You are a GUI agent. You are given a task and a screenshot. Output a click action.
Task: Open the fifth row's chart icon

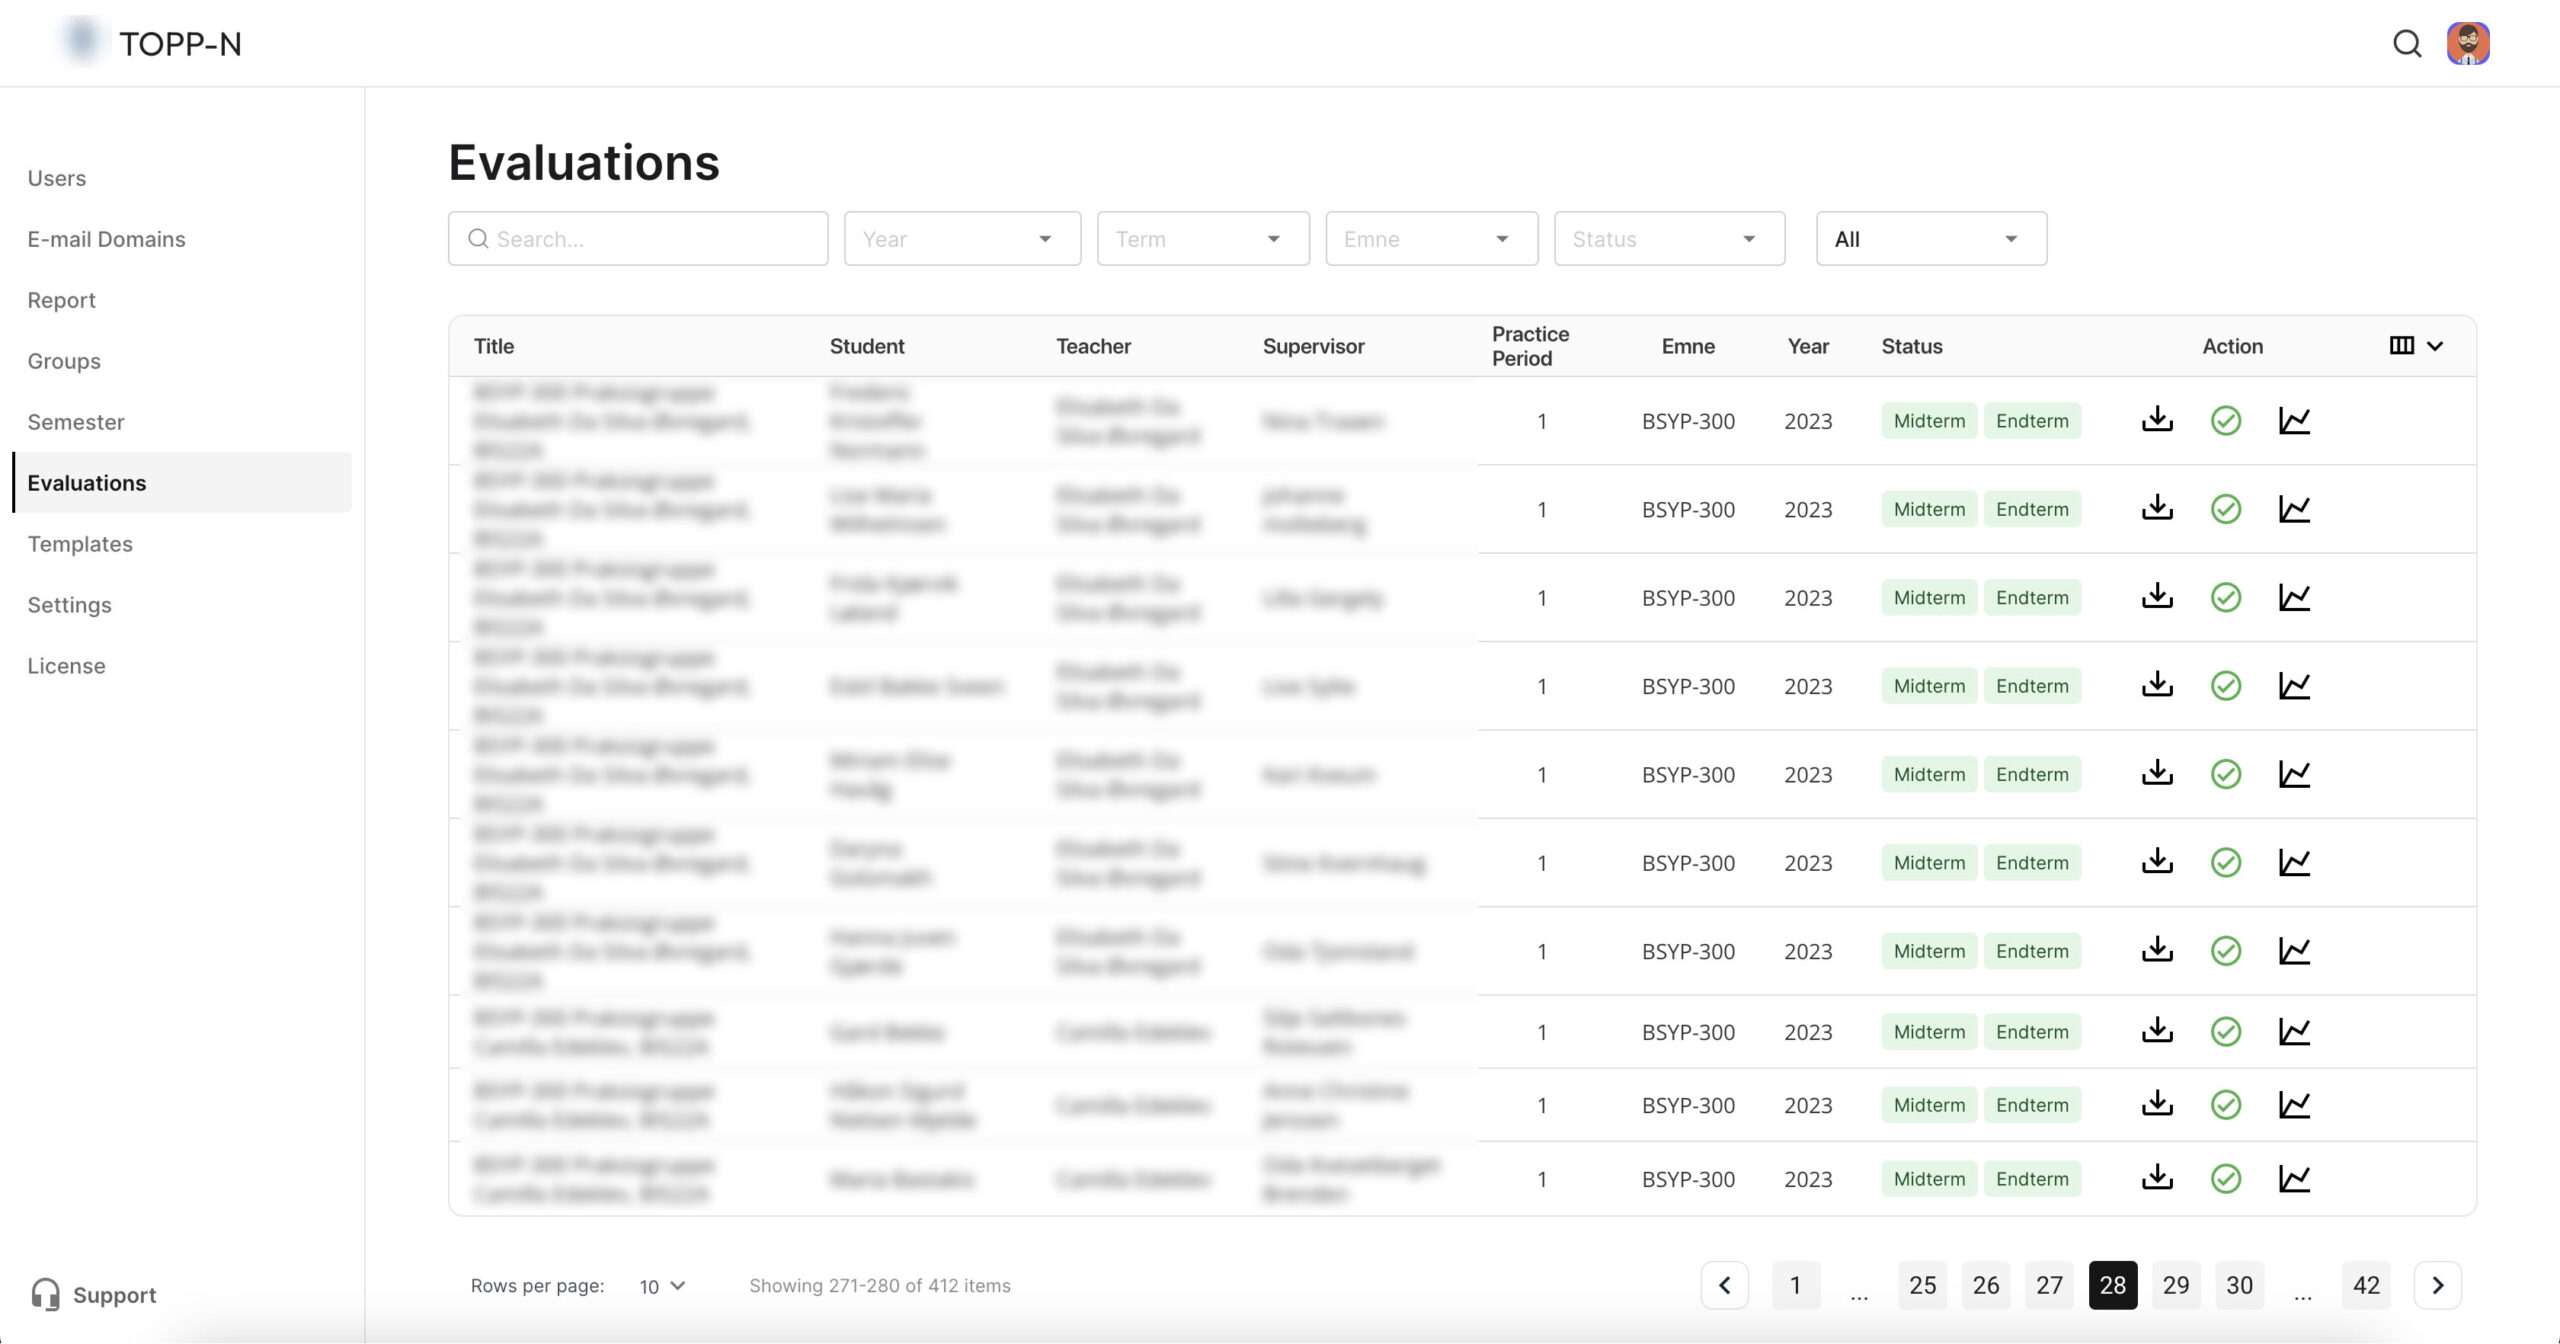(2294, 774)
